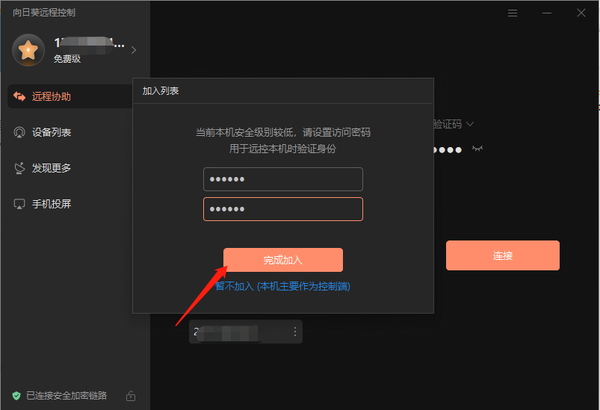Click the 远程协助 arrows icon

19,96
